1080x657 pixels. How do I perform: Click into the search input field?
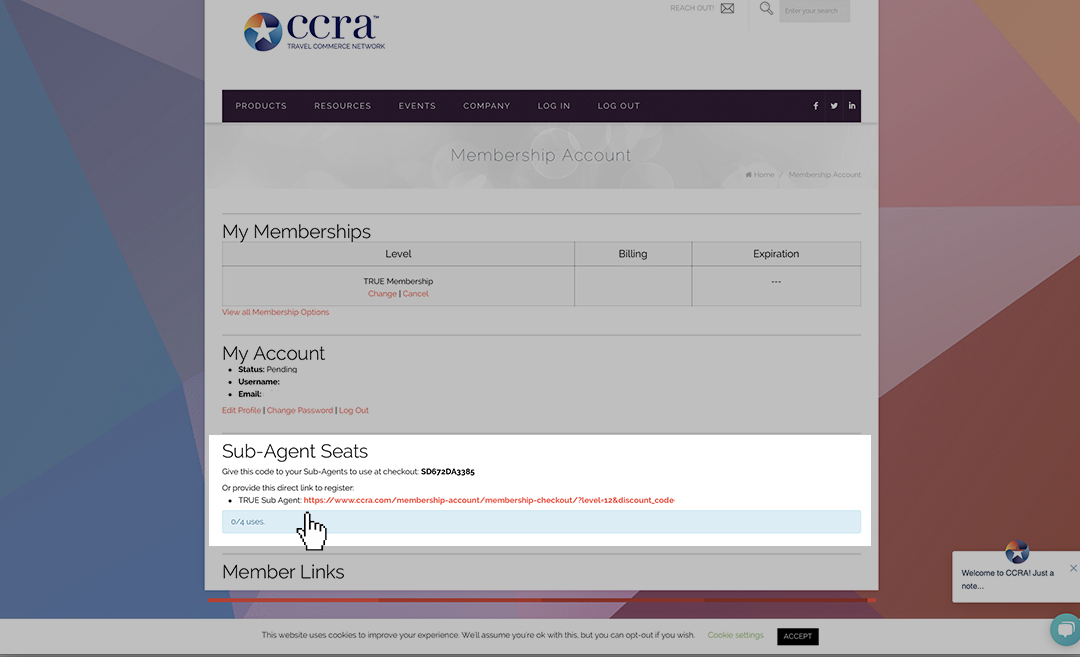pyautogui.click(x=814, y=11)
